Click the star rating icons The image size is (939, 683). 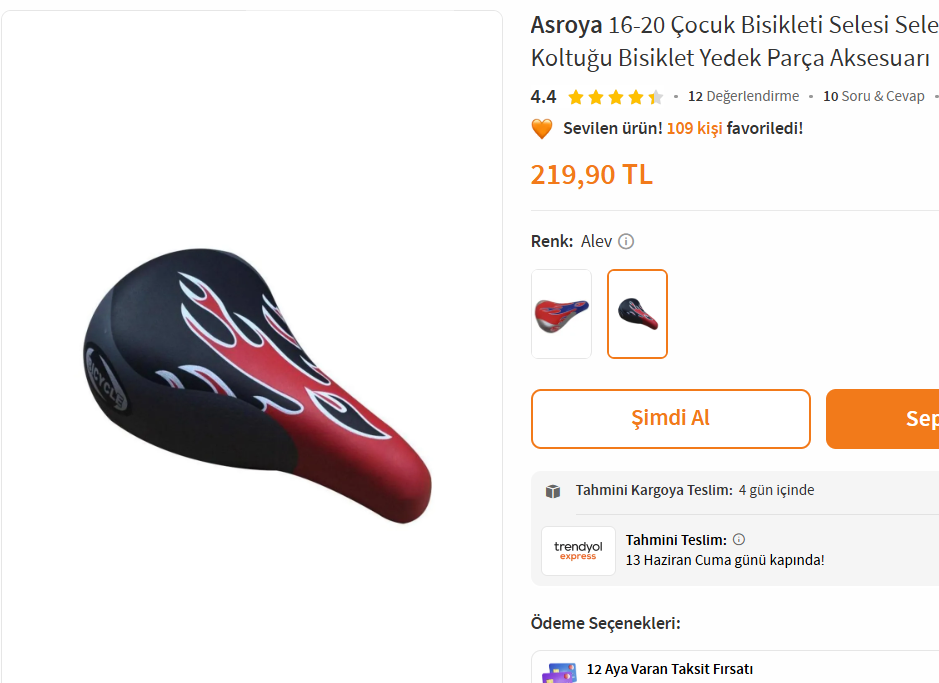coord(616,96)
